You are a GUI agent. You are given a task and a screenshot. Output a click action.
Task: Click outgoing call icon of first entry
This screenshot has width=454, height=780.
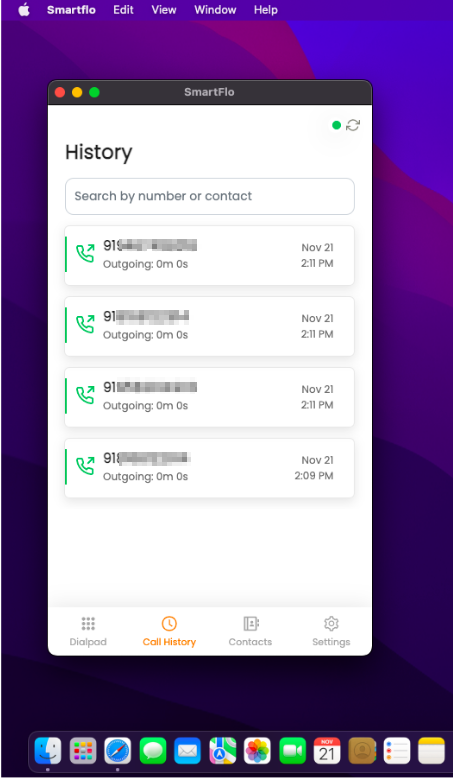pyautogui.click(x=85, y=253)
